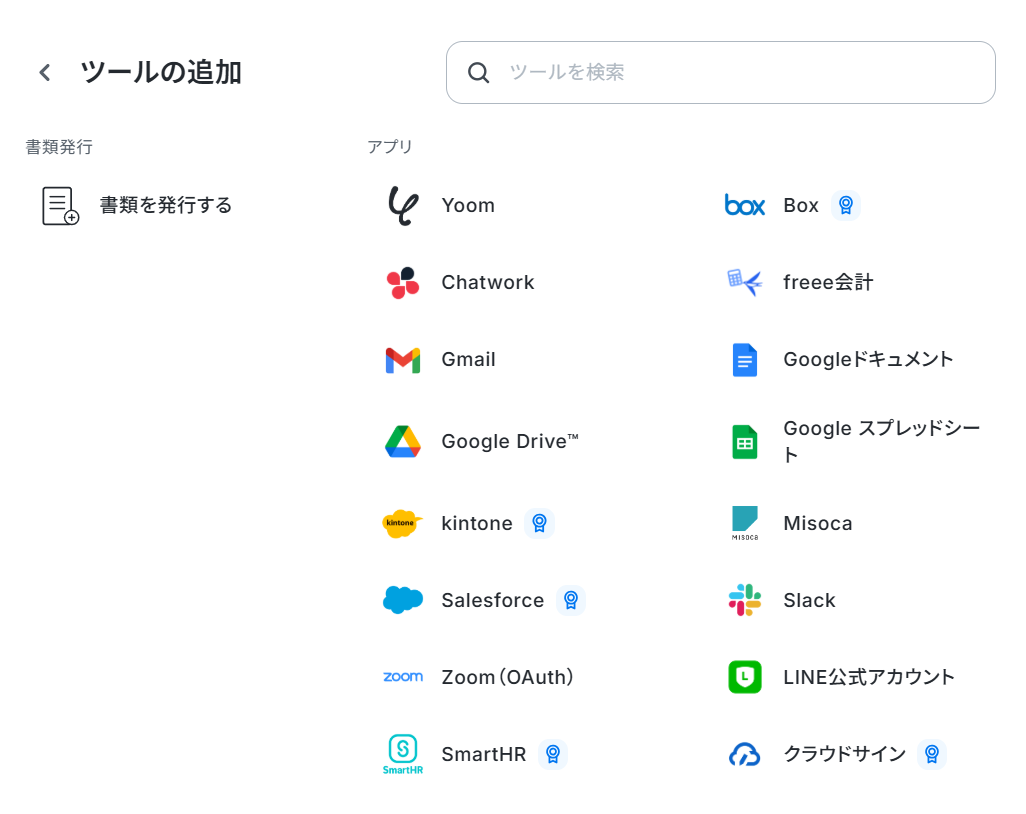The height and width of the screenshot is (814, 1026).
Task: Choose Zoom (OAuth) label
Action: point(507,677)
